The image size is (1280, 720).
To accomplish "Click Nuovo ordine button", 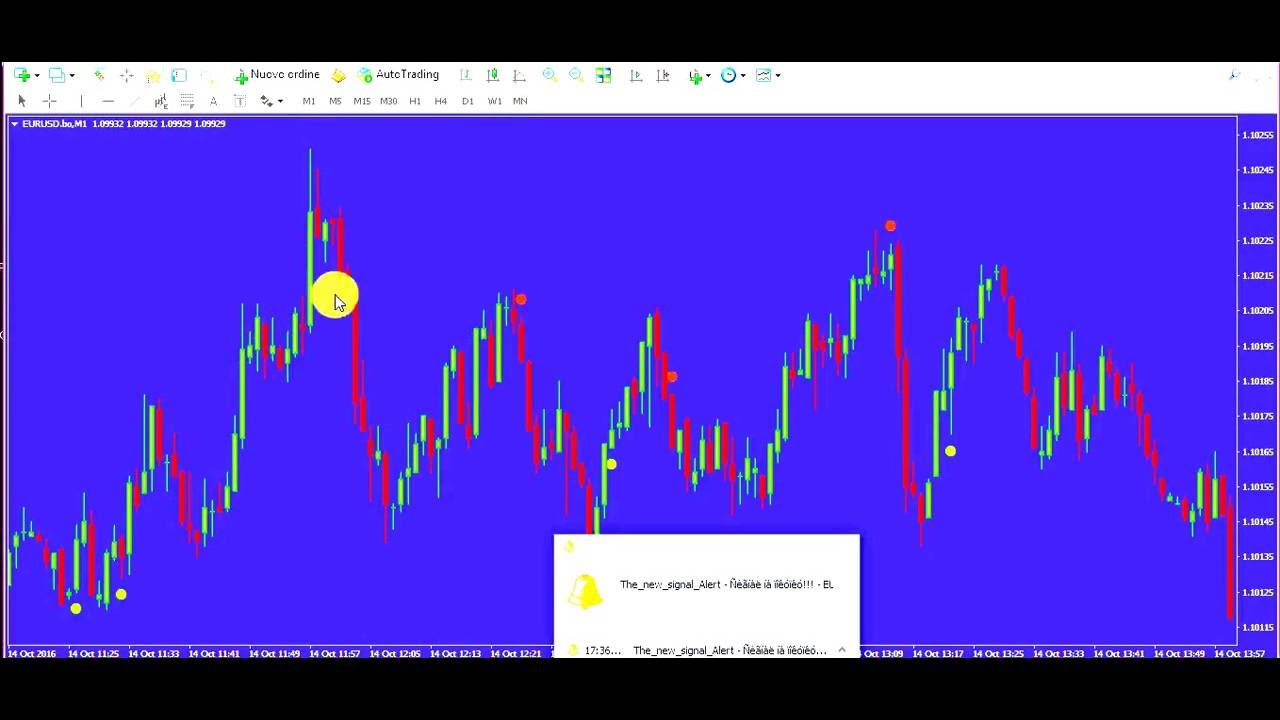I will point(277,75).
